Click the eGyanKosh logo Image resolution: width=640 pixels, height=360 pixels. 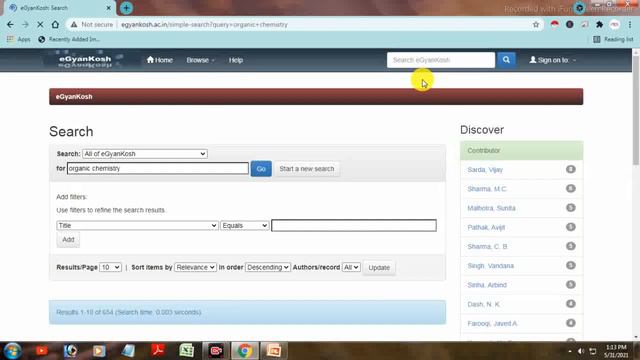(x=85, y=60)
